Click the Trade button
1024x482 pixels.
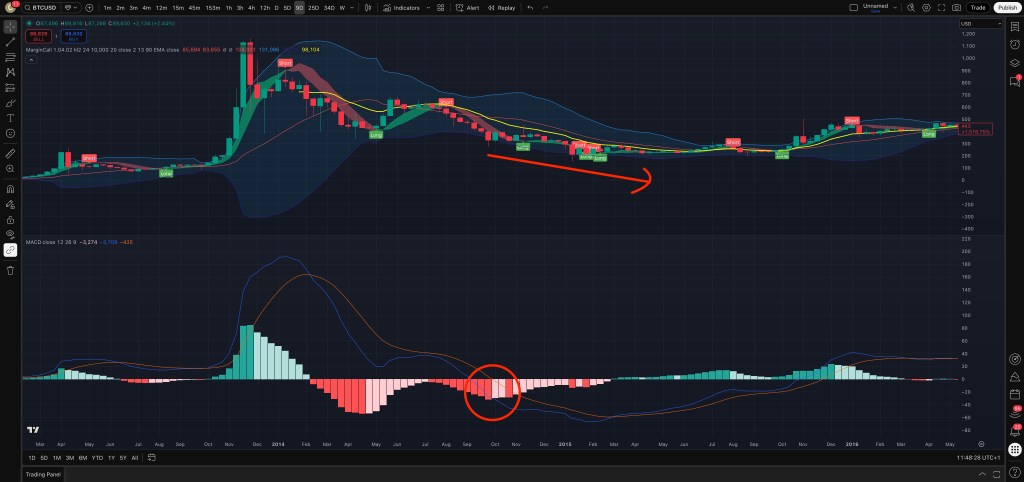[978, 7]
